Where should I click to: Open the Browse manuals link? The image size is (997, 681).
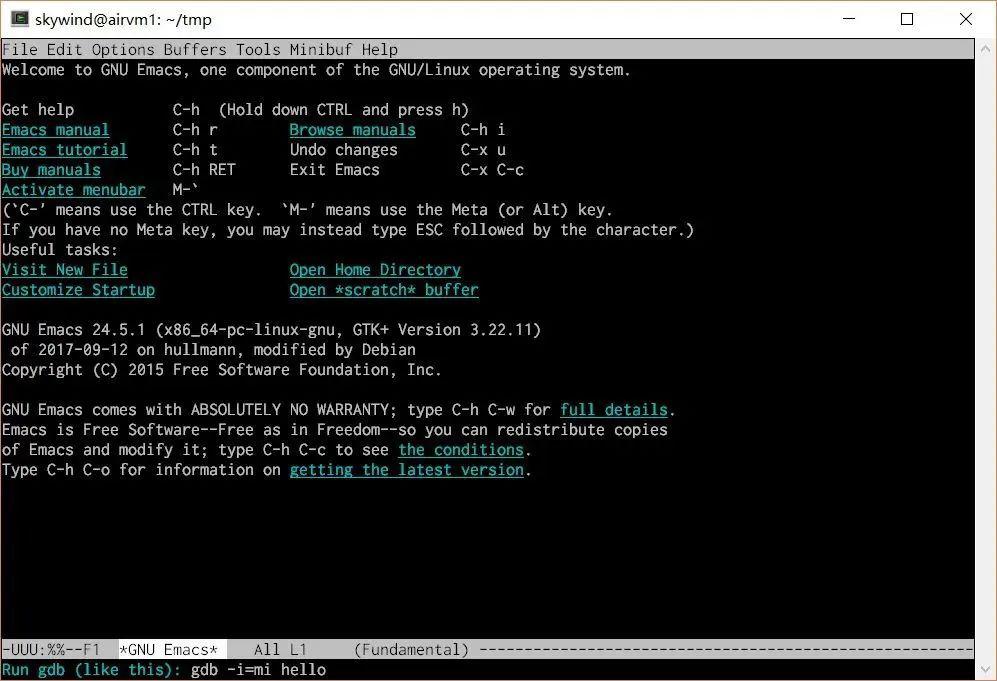352,130
